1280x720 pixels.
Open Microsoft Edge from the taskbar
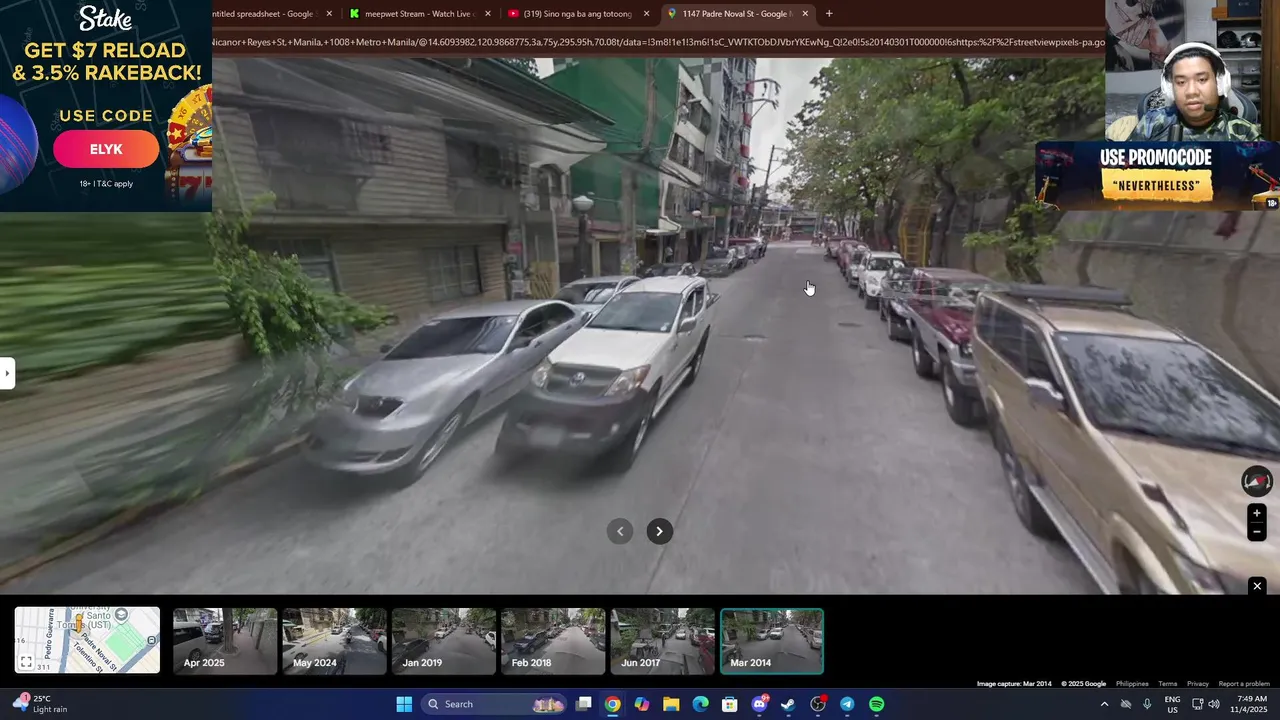click(x=701, y=704)
